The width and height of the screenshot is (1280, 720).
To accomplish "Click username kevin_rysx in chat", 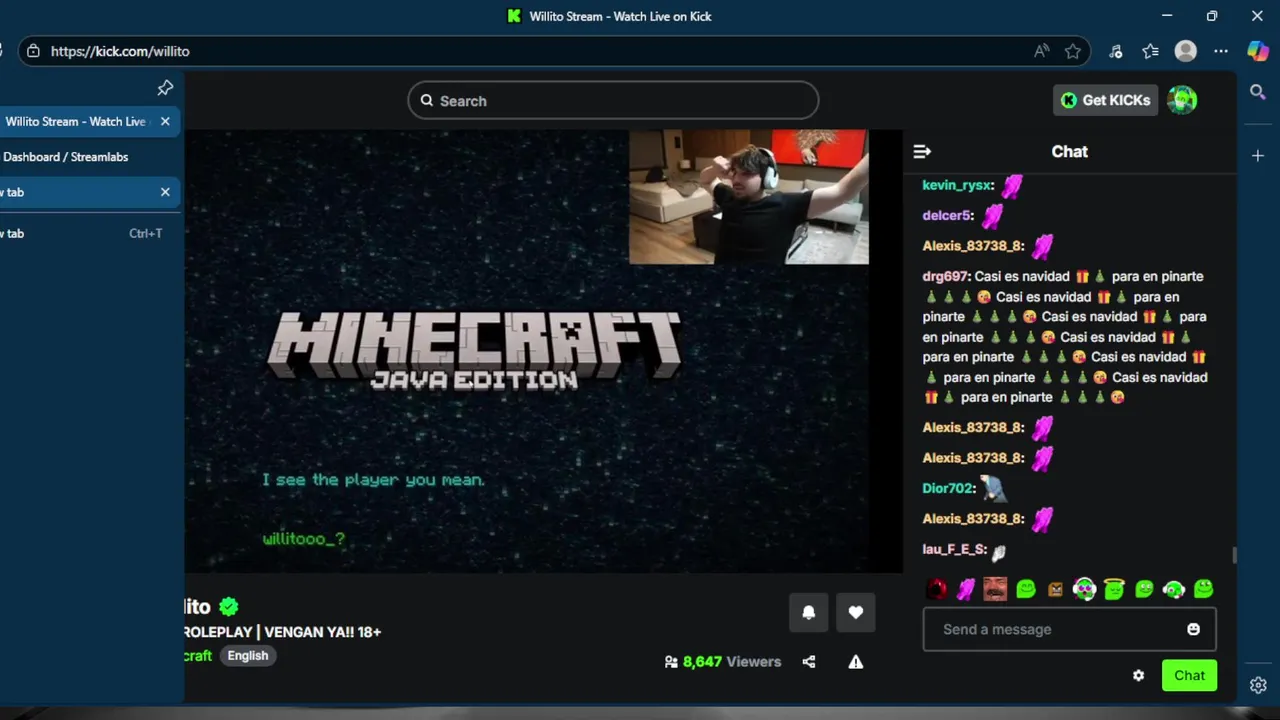I will pos(957,185).
